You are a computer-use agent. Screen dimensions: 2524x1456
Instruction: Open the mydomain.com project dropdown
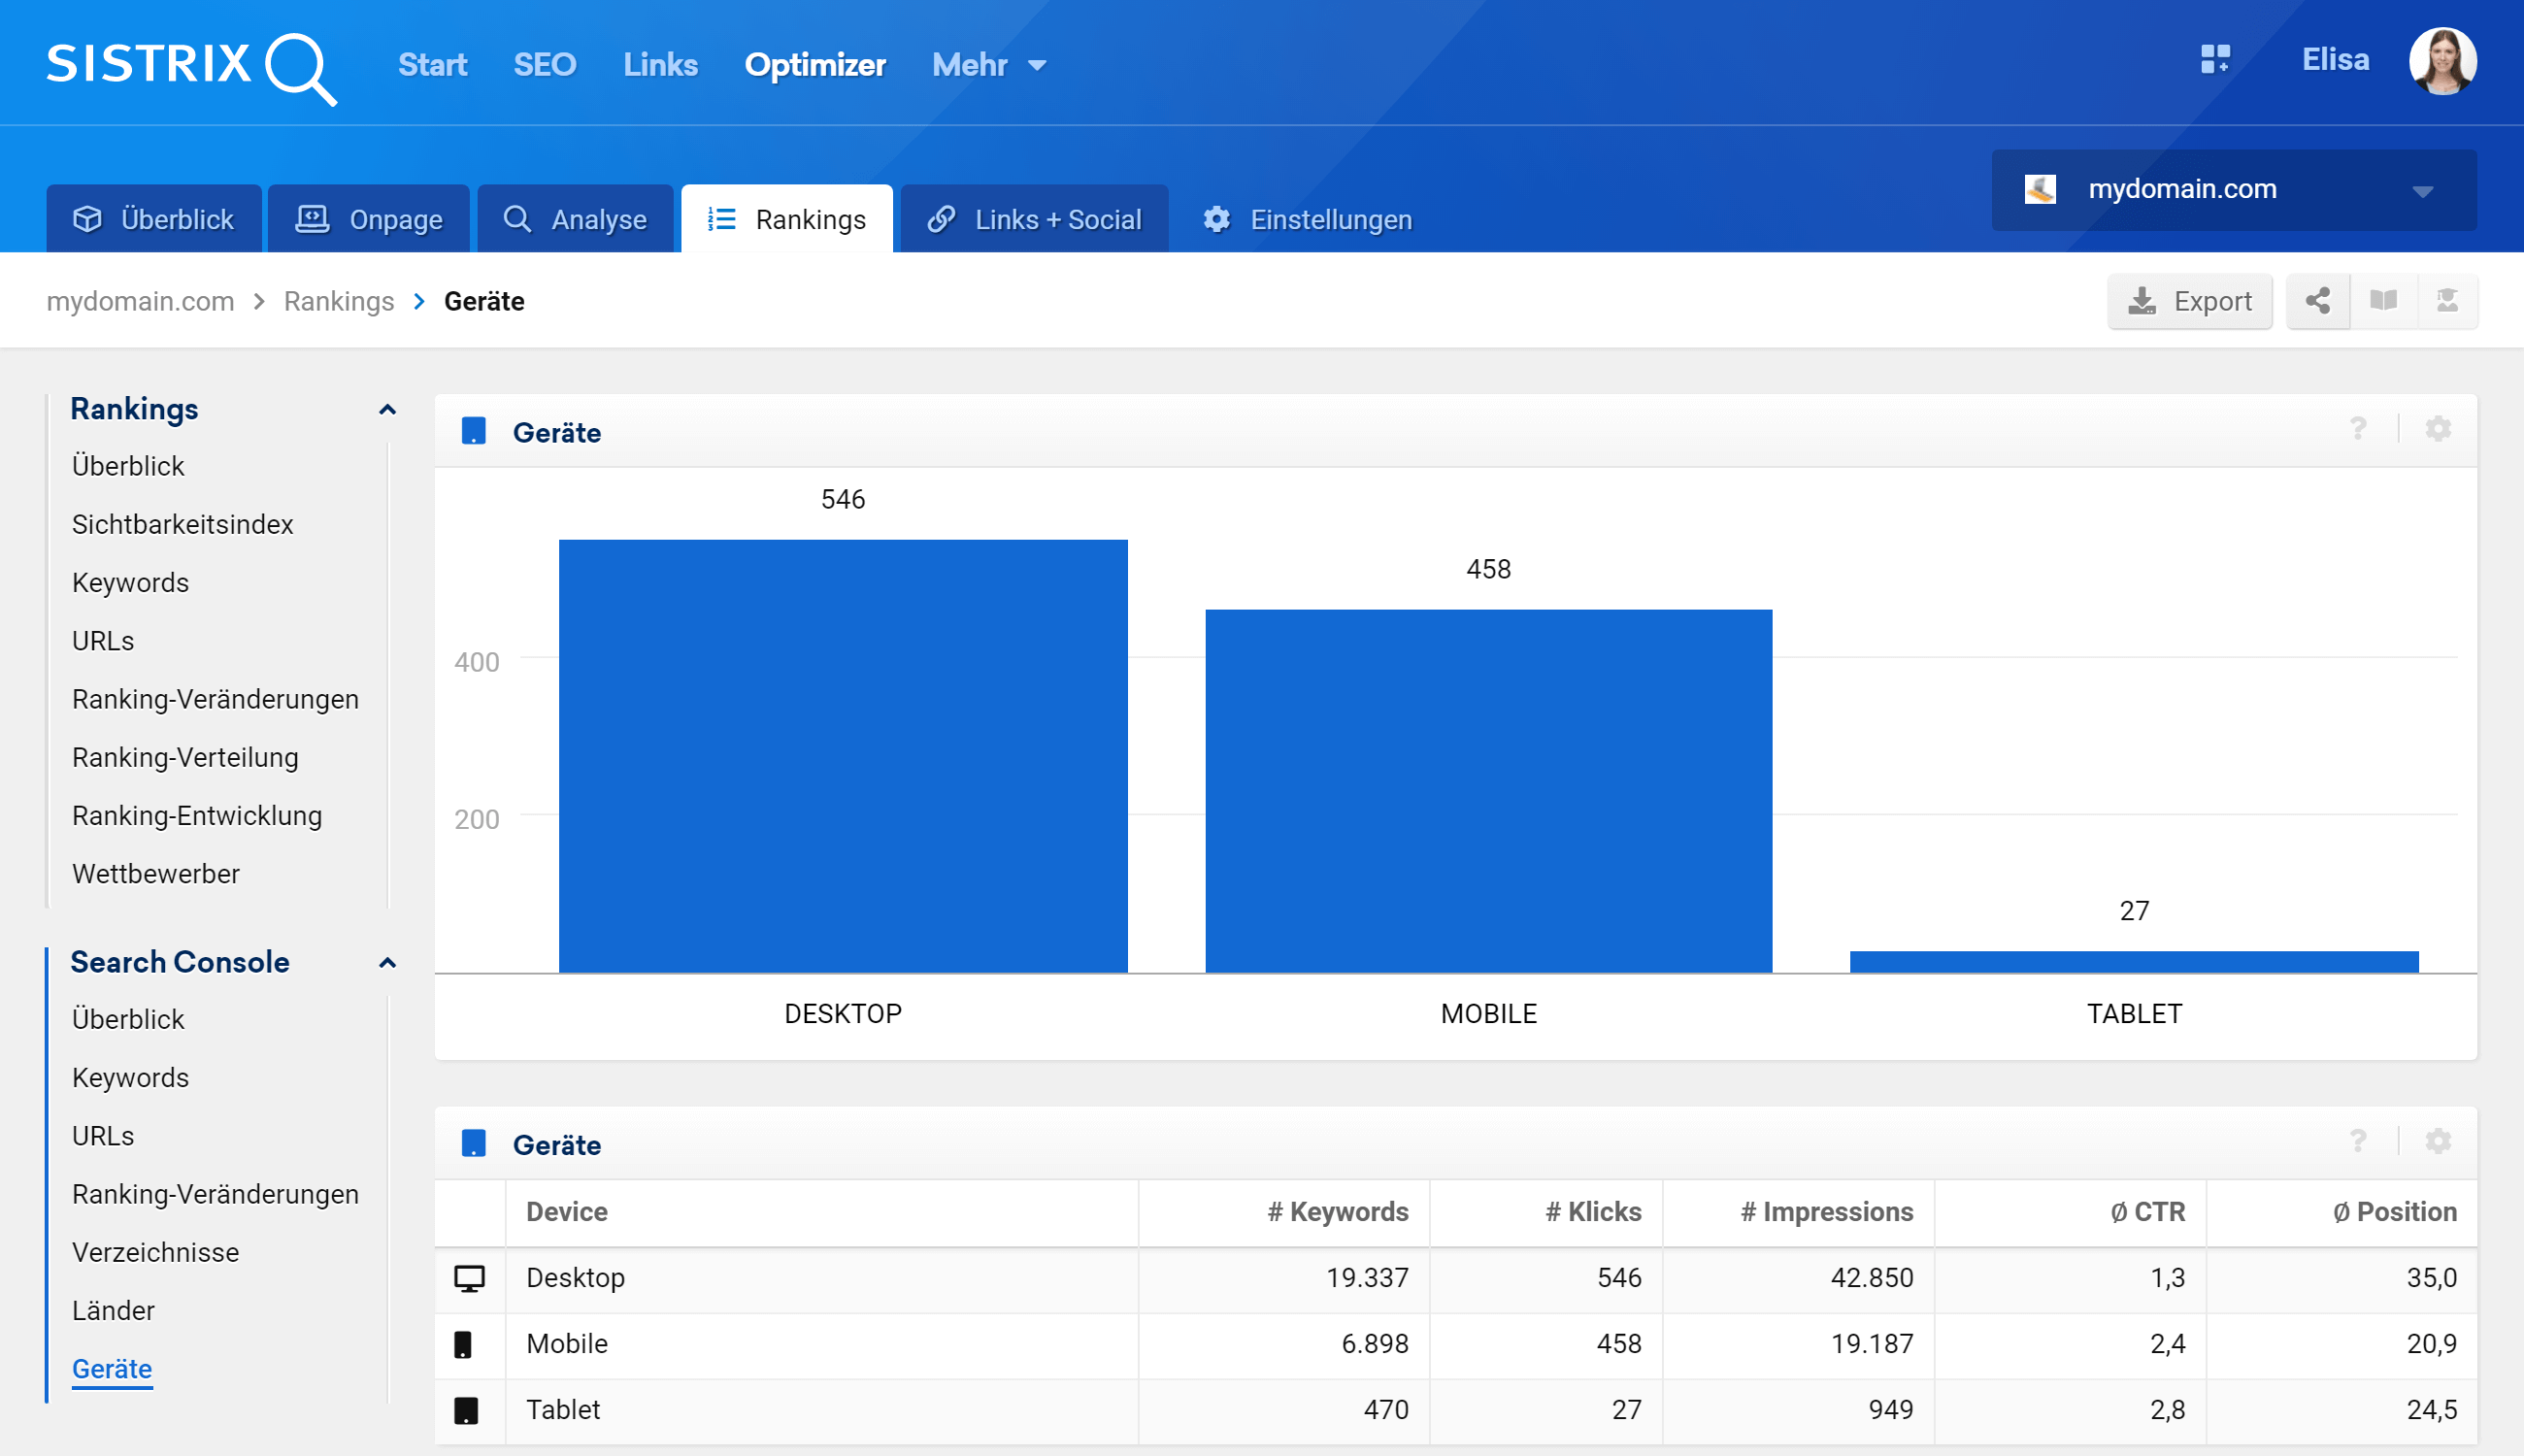2233,190
